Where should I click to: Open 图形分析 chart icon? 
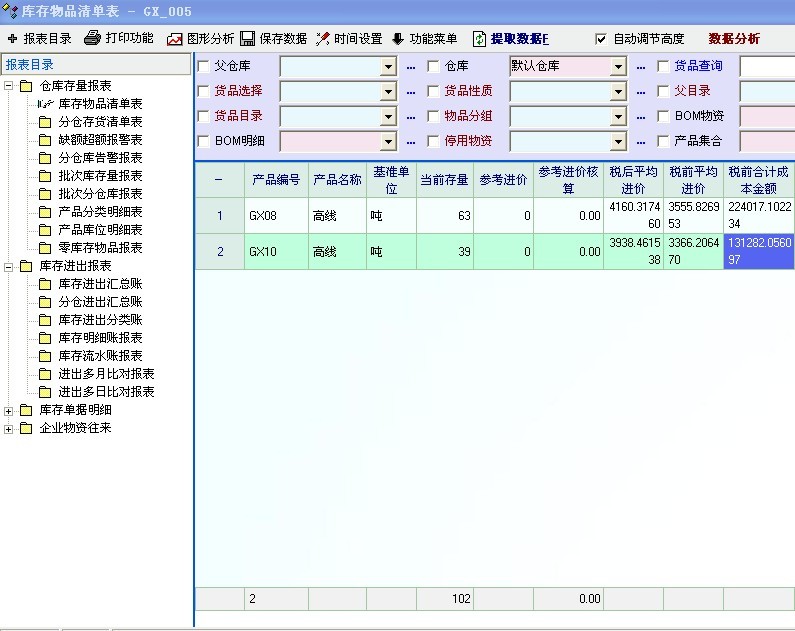175,39
